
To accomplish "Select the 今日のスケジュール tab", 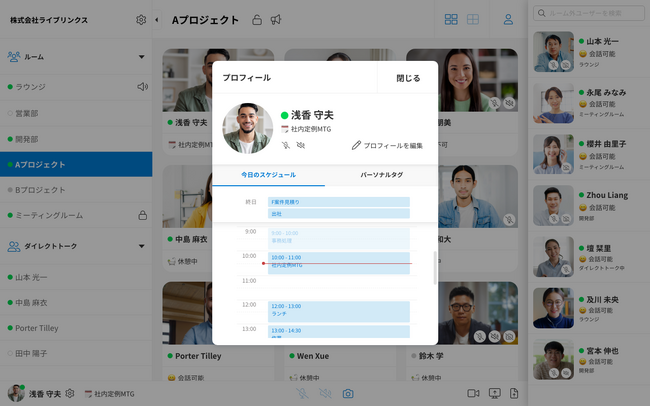I will (268, 175).
